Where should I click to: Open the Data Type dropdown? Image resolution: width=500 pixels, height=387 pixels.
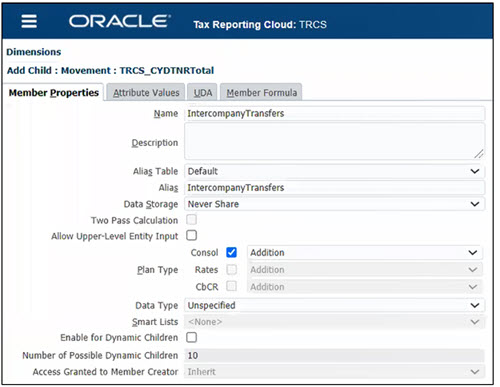click(334, 305)
